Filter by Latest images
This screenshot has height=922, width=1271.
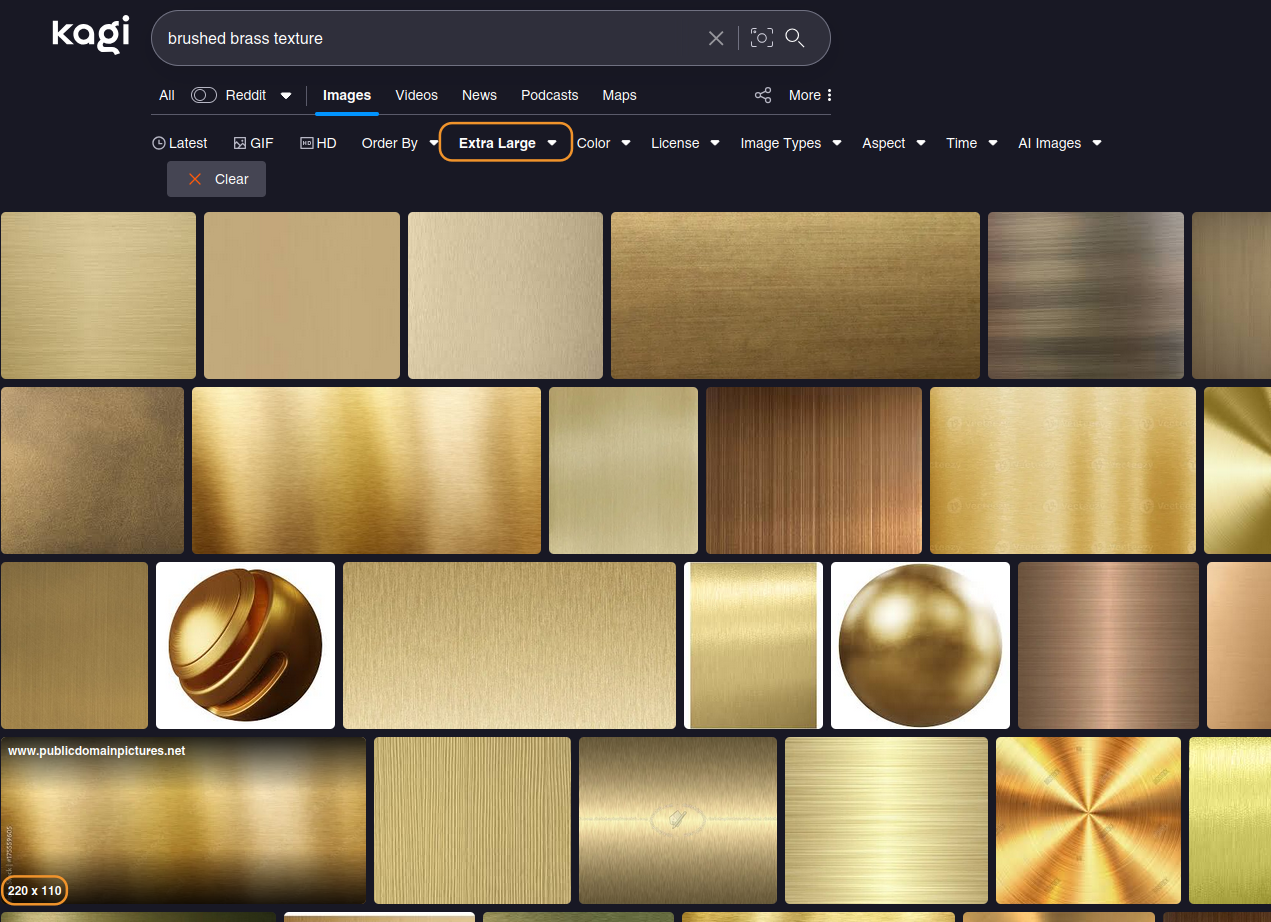coord(180,143)
